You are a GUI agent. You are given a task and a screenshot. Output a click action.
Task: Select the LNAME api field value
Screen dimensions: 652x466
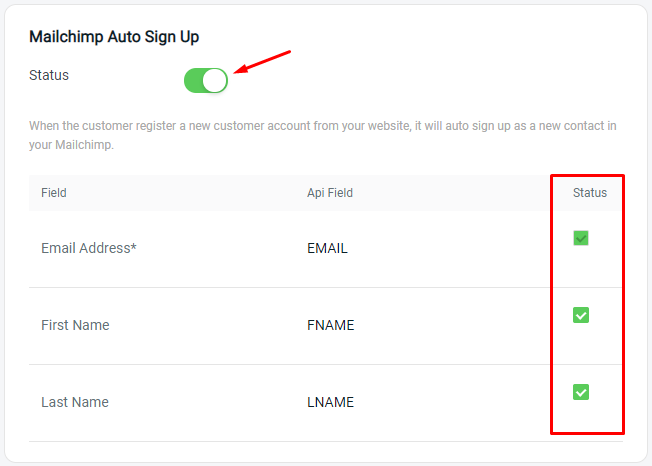[x=331, y=402]
